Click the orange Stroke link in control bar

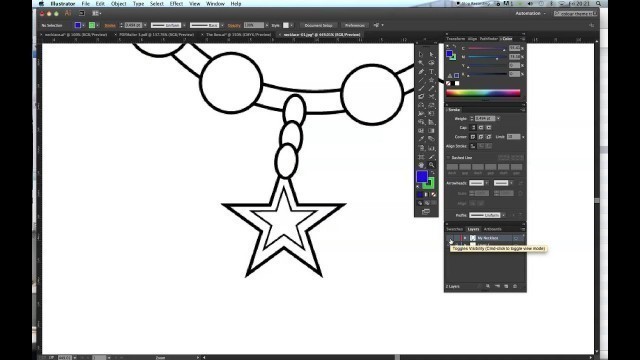110,25
